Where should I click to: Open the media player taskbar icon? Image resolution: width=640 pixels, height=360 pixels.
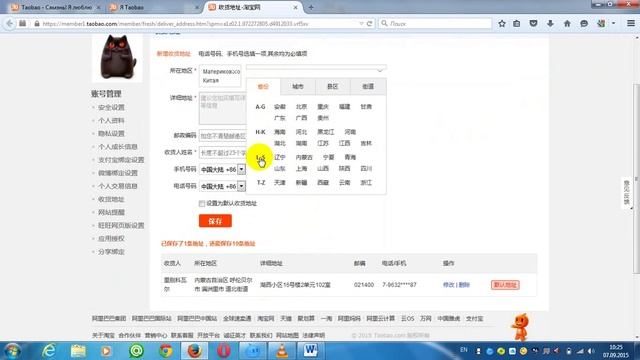tap(107, 351)
